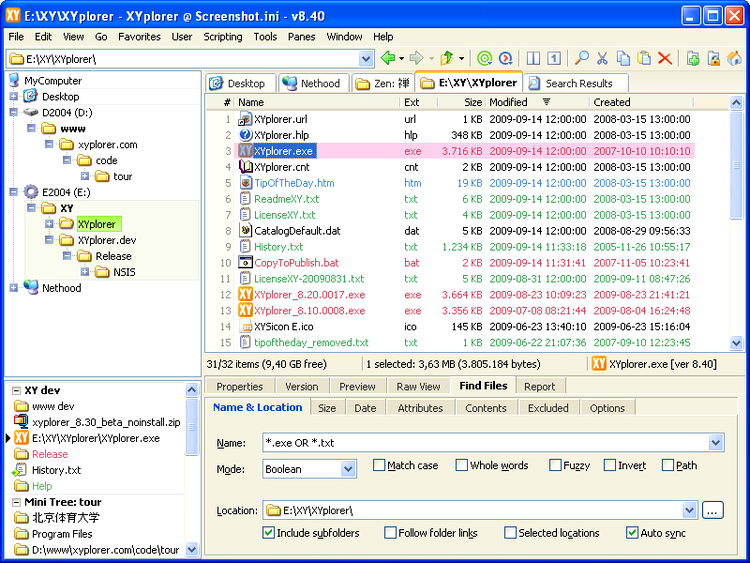Image resolution: width=750 pixels, height=563 pixels.
Task: Click the XYplorer_8.20.0017.exe orange XY icon
Action: (x=245, y=295)
